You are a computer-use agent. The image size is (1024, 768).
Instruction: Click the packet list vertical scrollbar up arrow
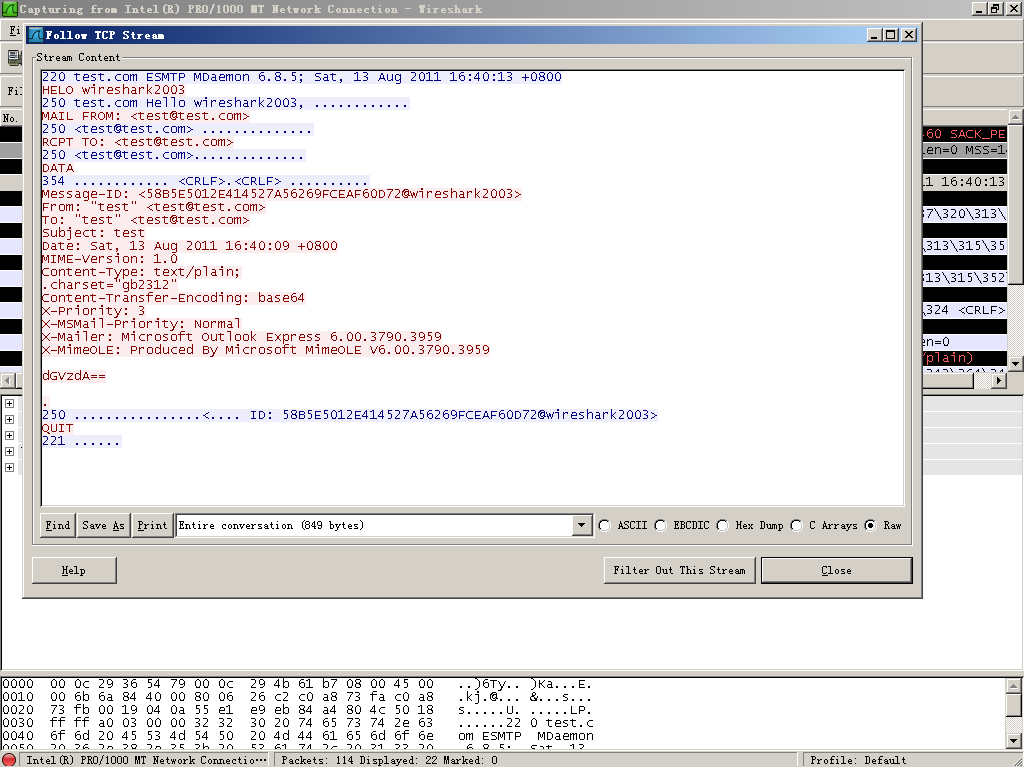coord(1016,118)
